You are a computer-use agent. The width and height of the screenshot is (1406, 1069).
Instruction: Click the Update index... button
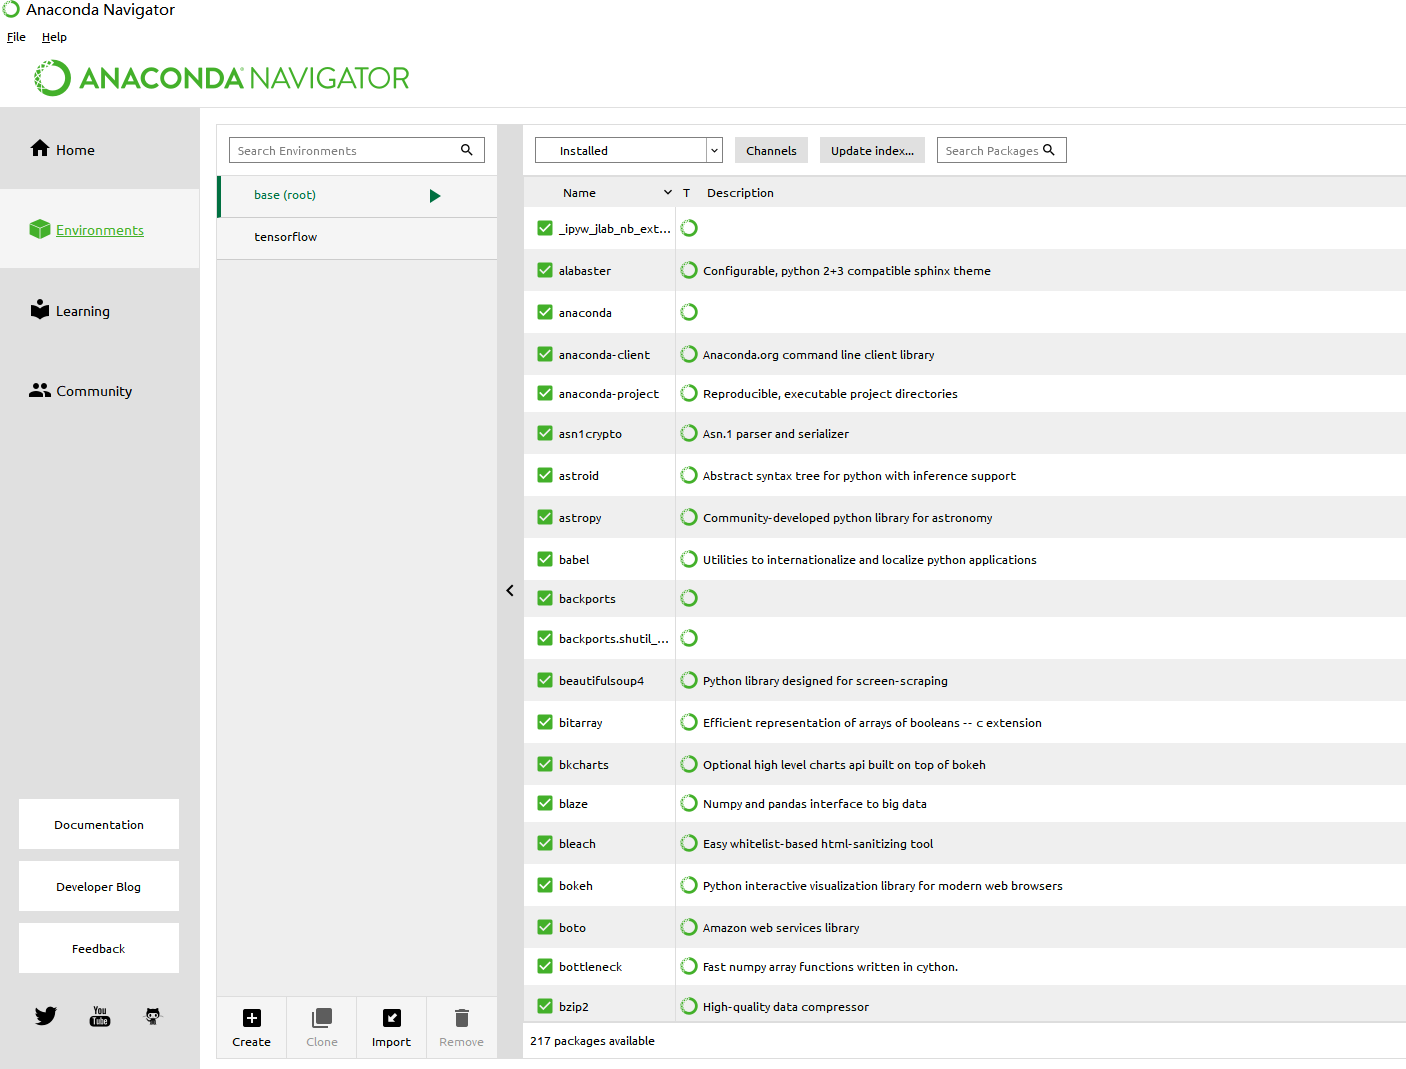[x=872, y=150]
